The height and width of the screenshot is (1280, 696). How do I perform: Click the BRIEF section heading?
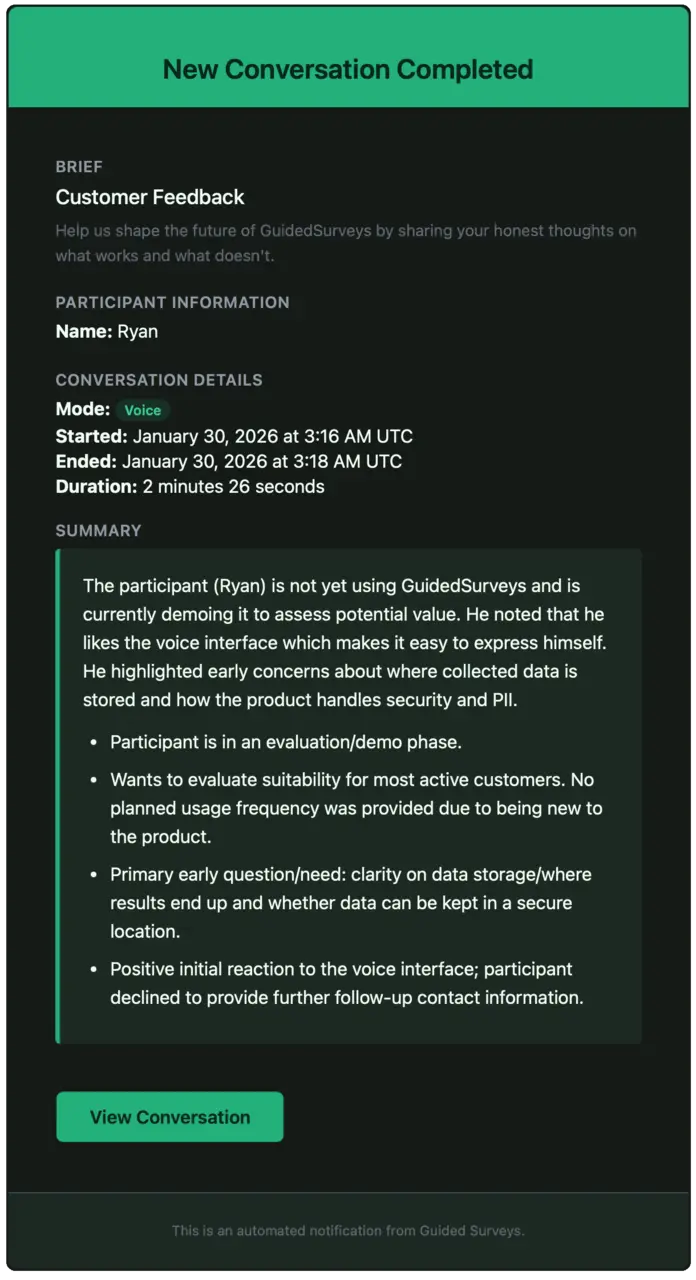tap(79, 166)
